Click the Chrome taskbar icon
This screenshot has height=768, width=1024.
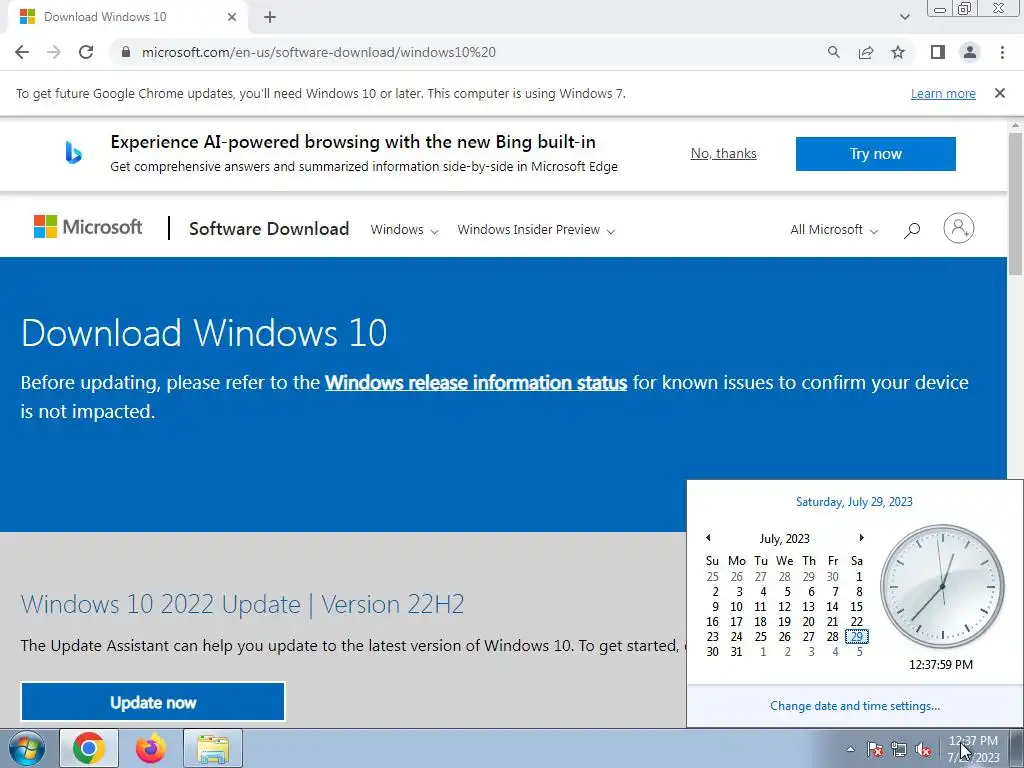[89, 748]
